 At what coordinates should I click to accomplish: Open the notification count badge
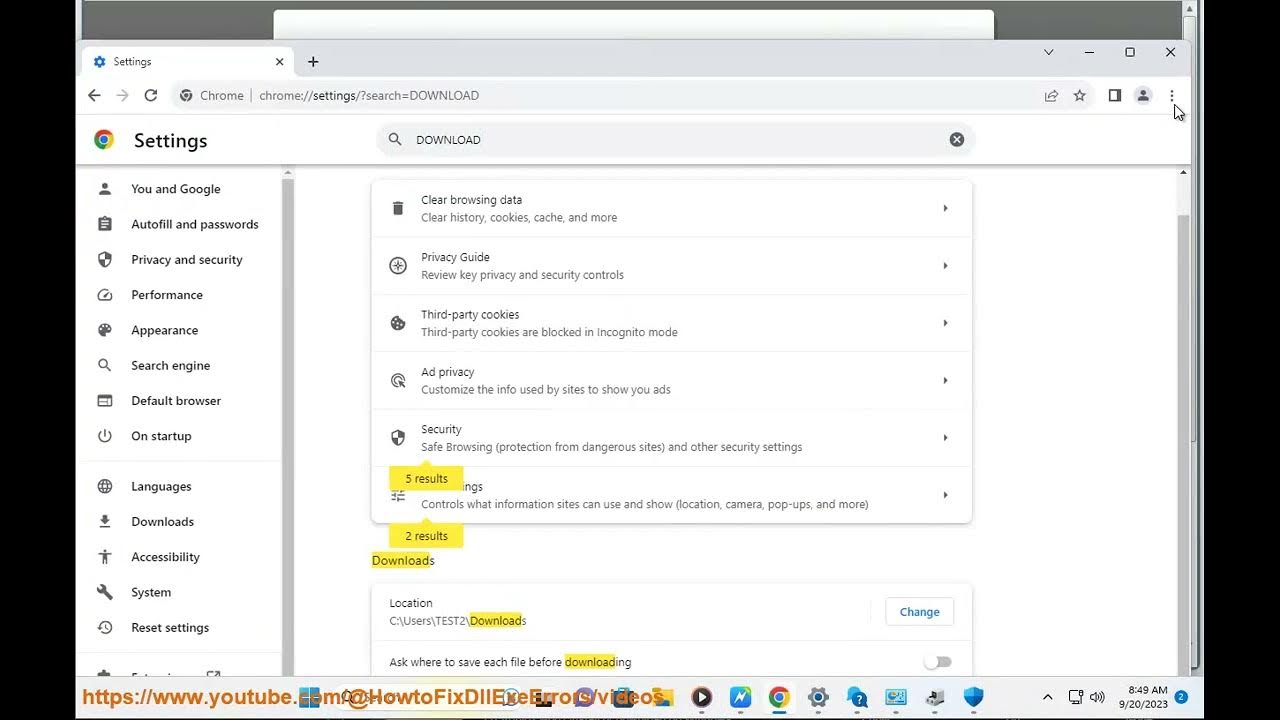[x=1181, y=697]
